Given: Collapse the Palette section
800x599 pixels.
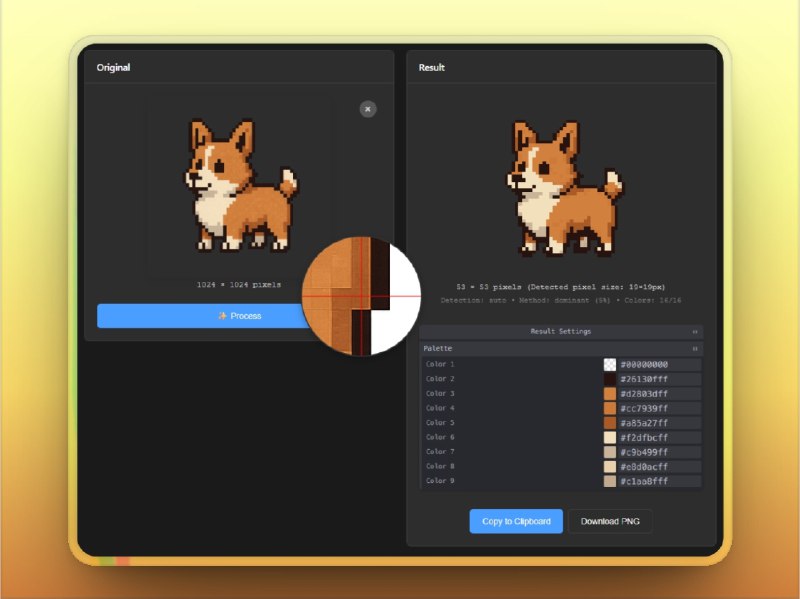Looking at the screenshot, I should [x=695, y=349].
